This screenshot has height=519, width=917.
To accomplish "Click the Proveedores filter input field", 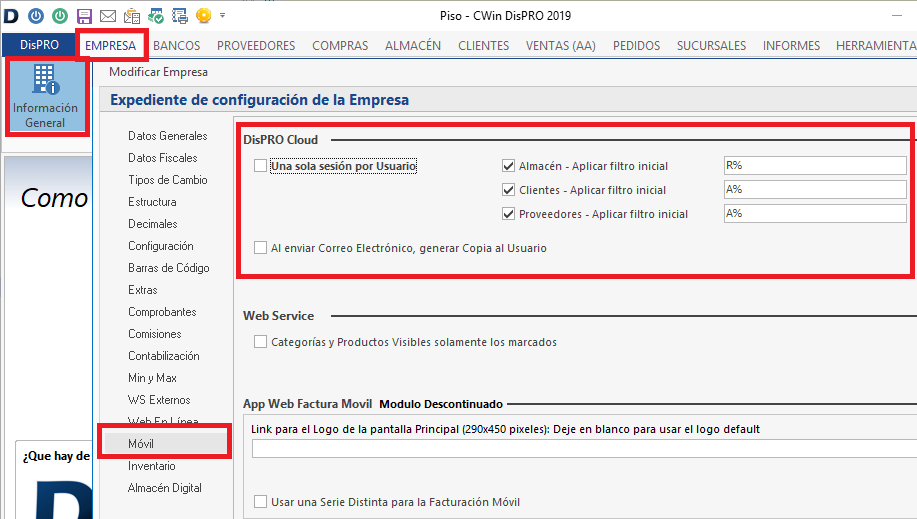I will (x=814, y=213).
